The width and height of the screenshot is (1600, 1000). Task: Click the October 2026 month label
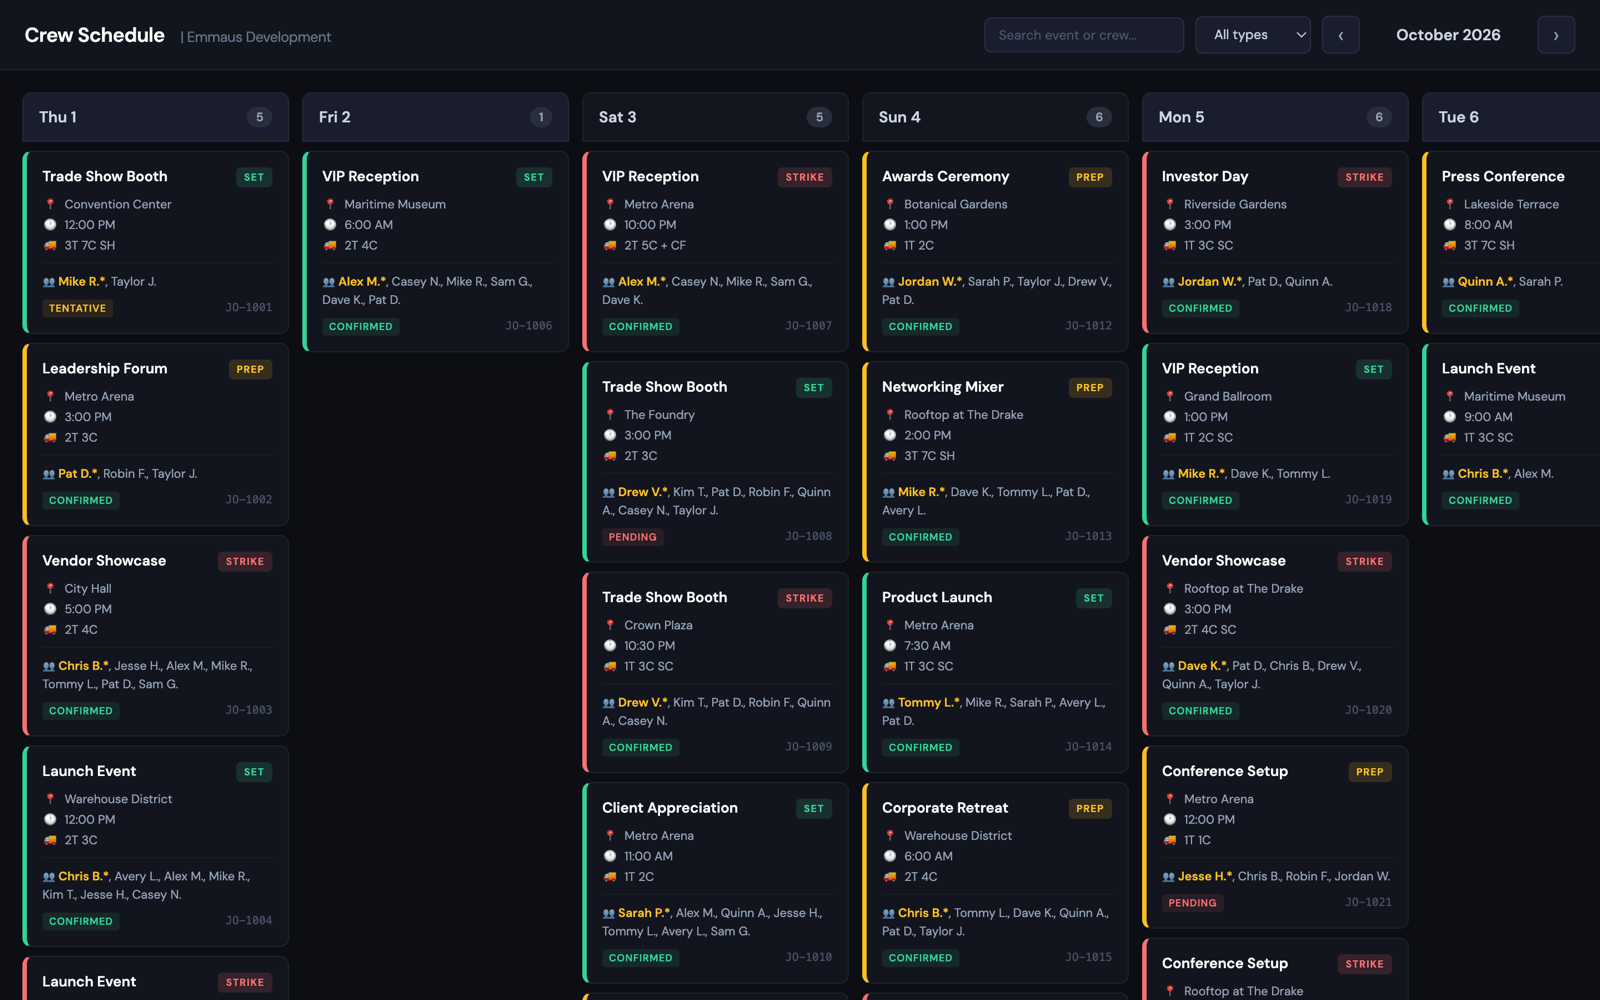tap(1448, 35)
